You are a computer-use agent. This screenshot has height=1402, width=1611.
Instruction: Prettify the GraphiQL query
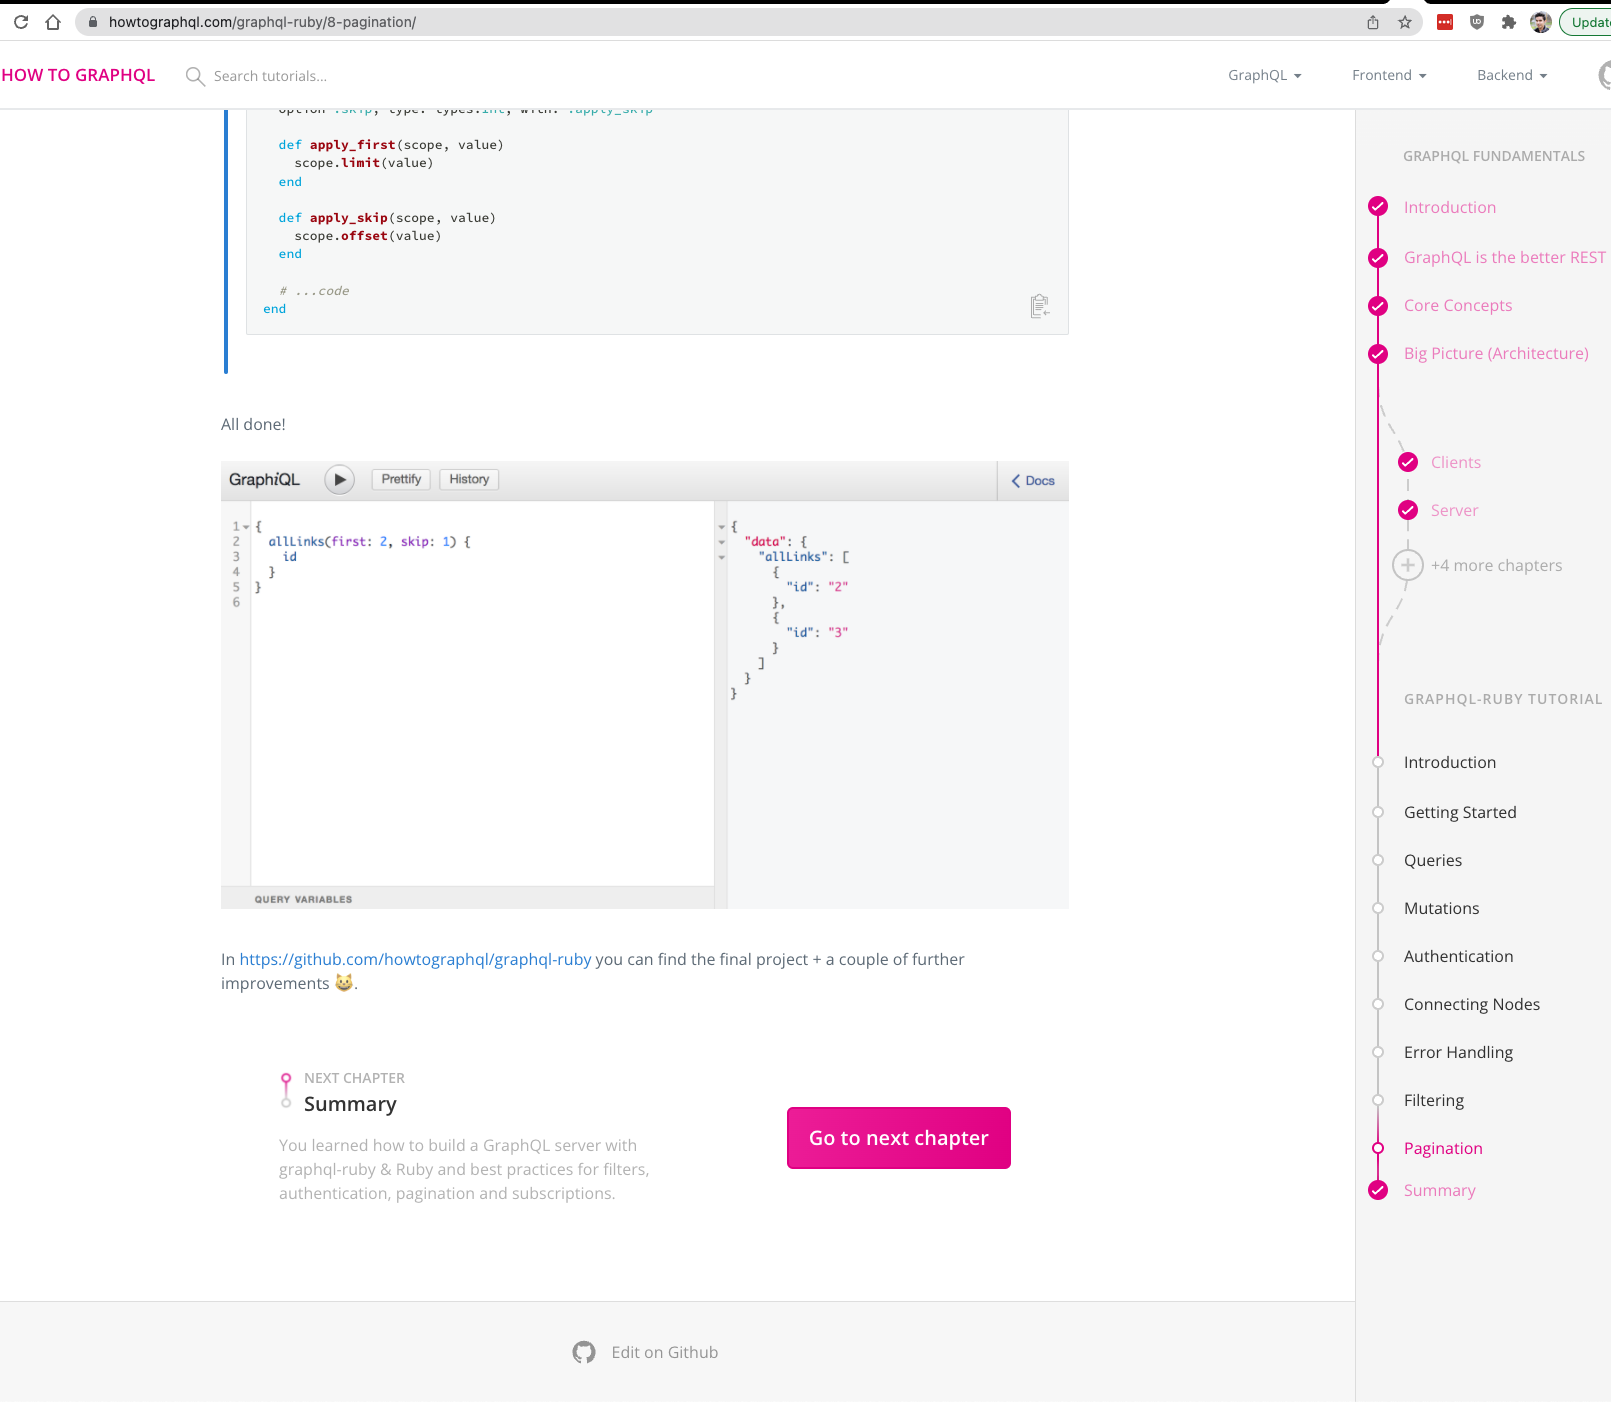401,479
